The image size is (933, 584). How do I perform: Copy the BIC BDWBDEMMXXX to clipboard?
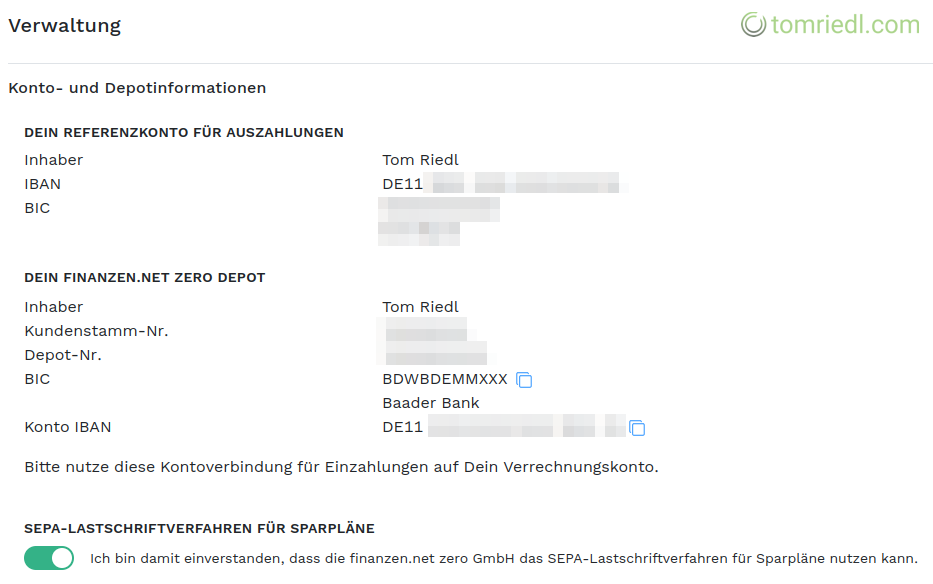[x=524, y=380]
